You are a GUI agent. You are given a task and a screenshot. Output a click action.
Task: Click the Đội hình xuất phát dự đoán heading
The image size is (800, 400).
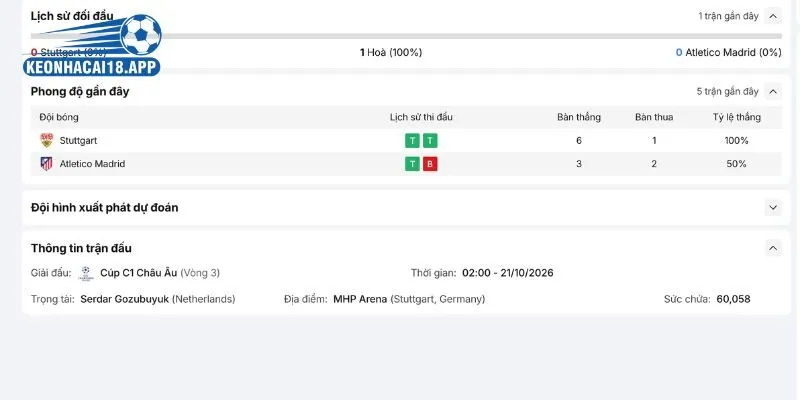[x=105, y=208]
